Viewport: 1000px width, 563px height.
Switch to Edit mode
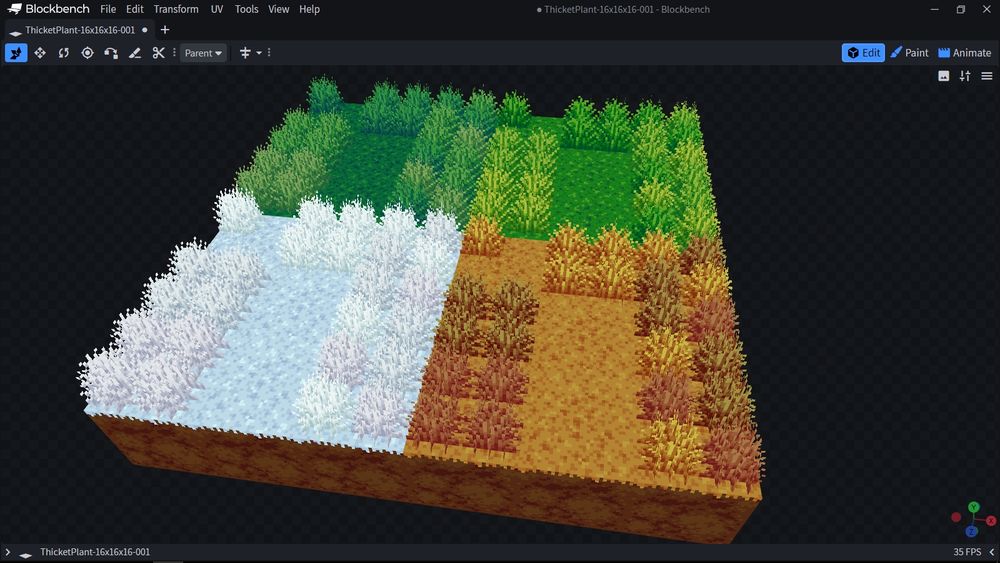[863, 53]
